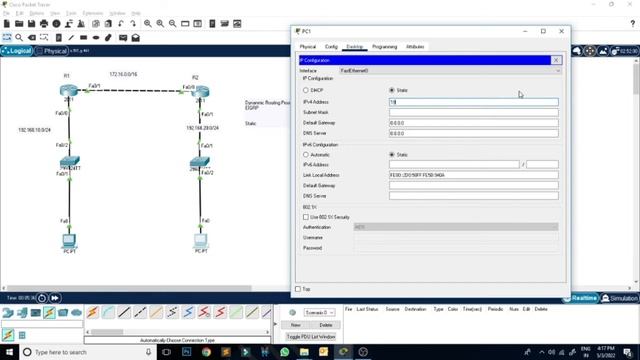Click router R2 on the workspace

(200, 91)
